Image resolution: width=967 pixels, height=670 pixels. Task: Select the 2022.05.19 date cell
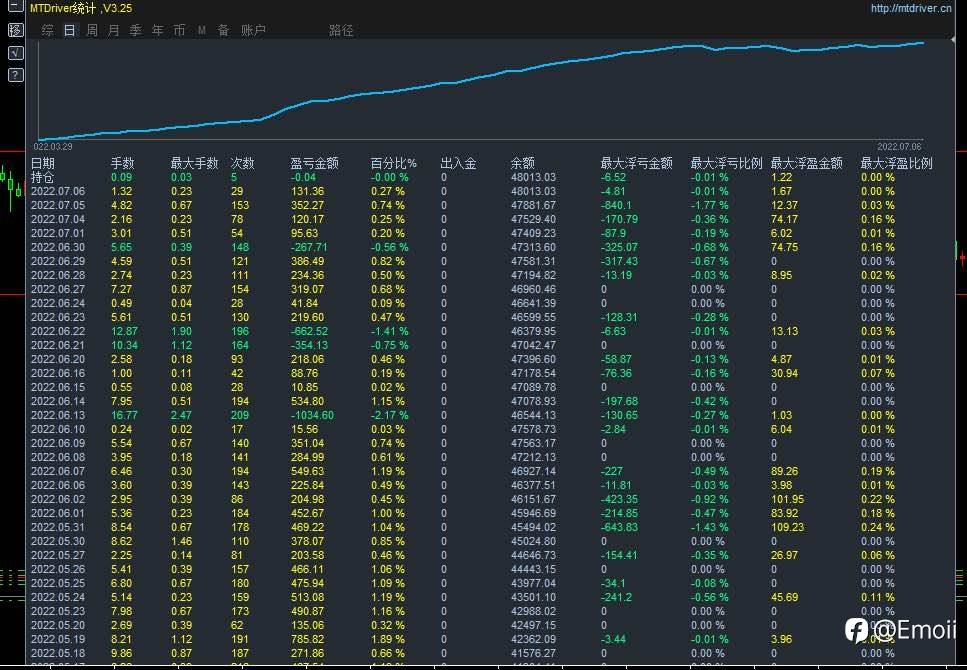coord(58,639)
